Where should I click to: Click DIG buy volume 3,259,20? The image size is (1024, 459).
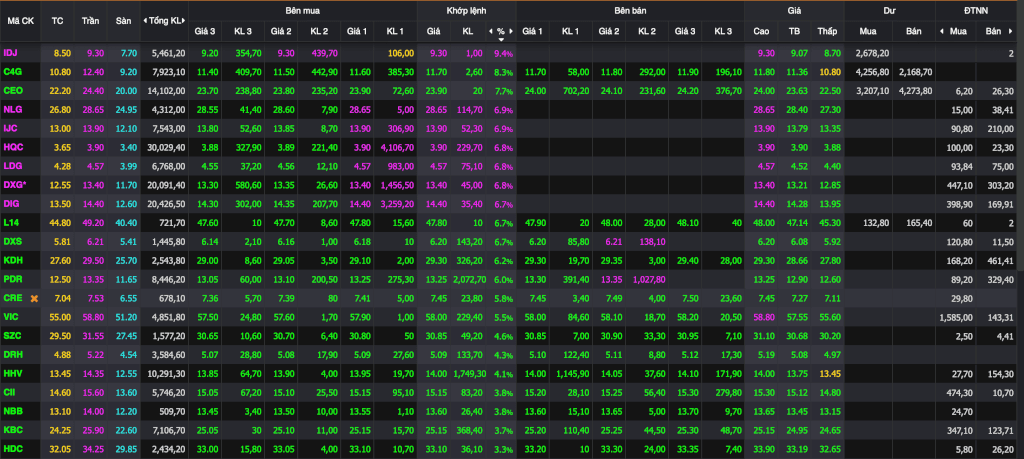[396, 204]
